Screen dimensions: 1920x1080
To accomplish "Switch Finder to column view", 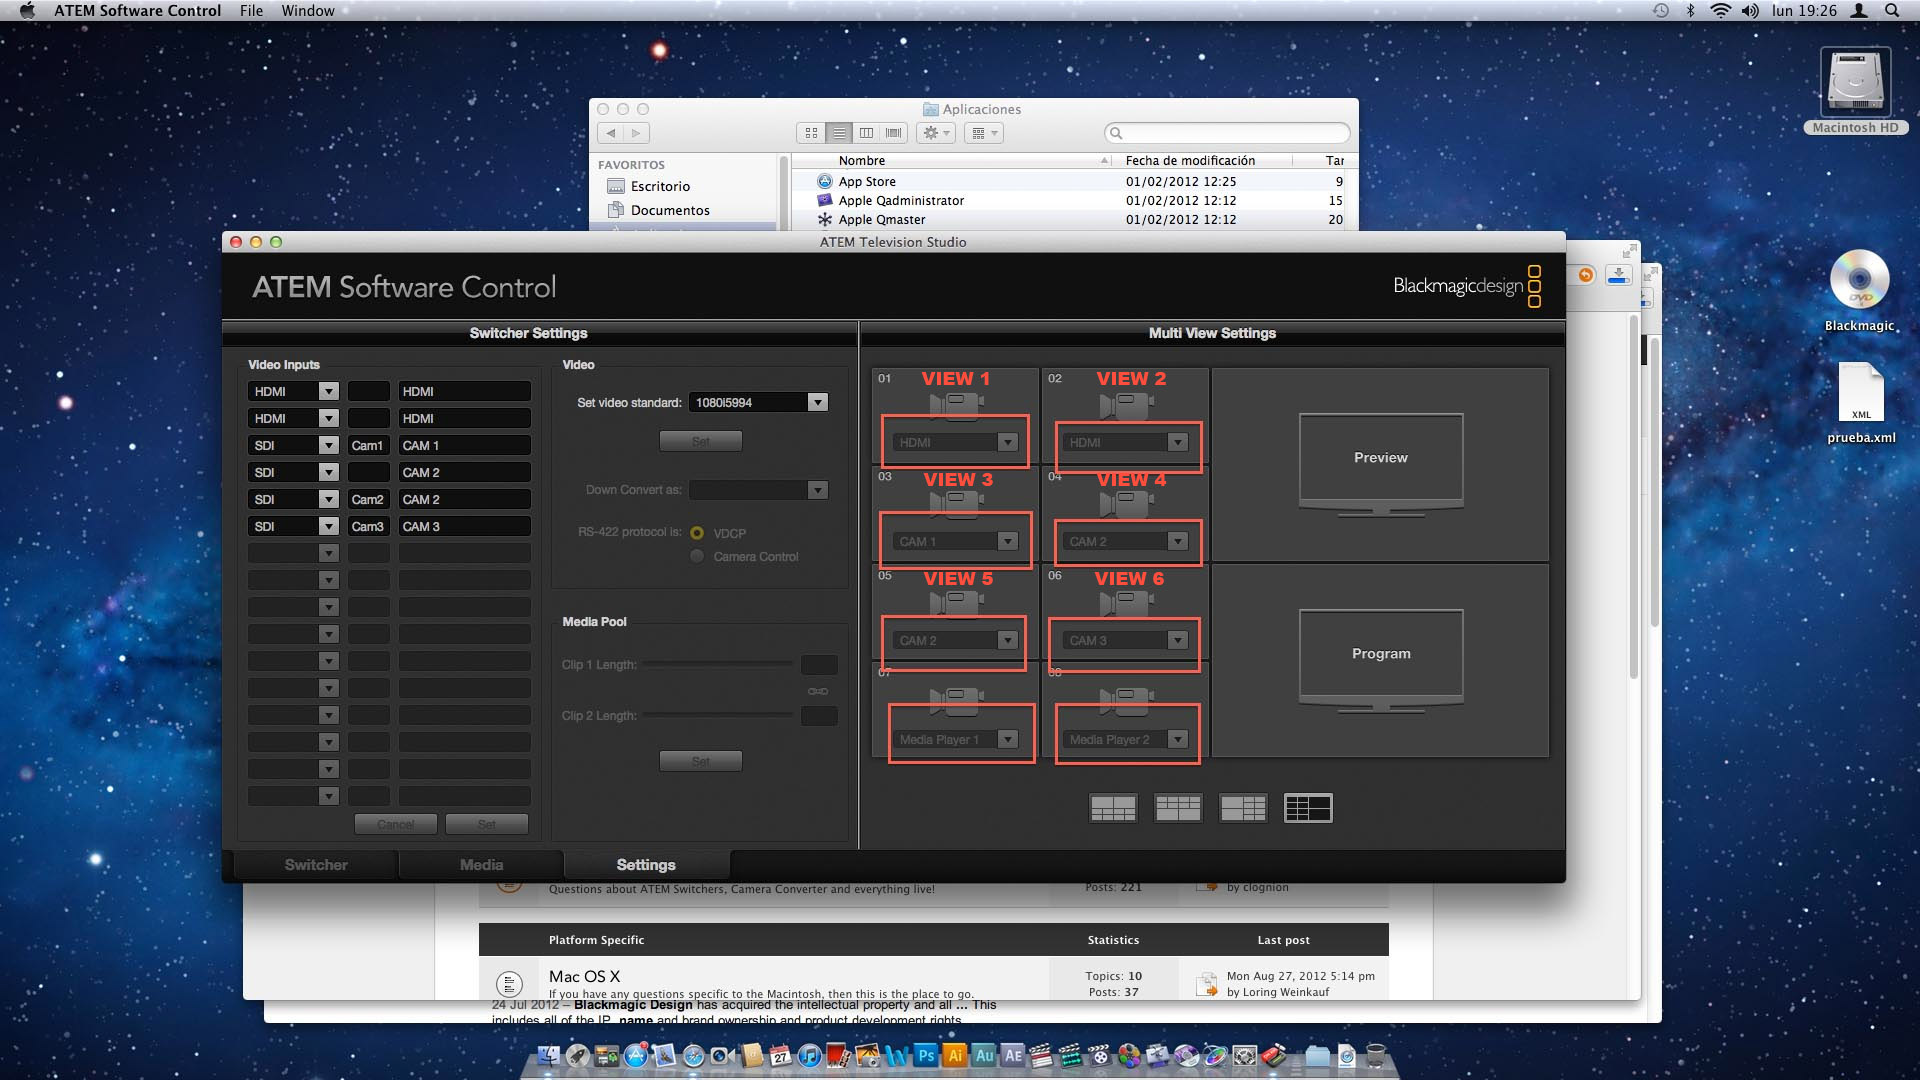I will click(866, 133).
